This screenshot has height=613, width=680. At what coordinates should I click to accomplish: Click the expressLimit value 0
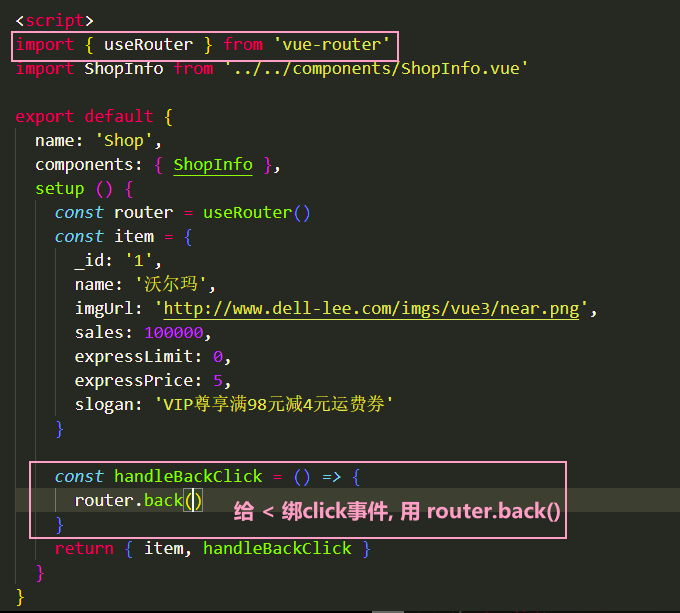click(218, 356)
